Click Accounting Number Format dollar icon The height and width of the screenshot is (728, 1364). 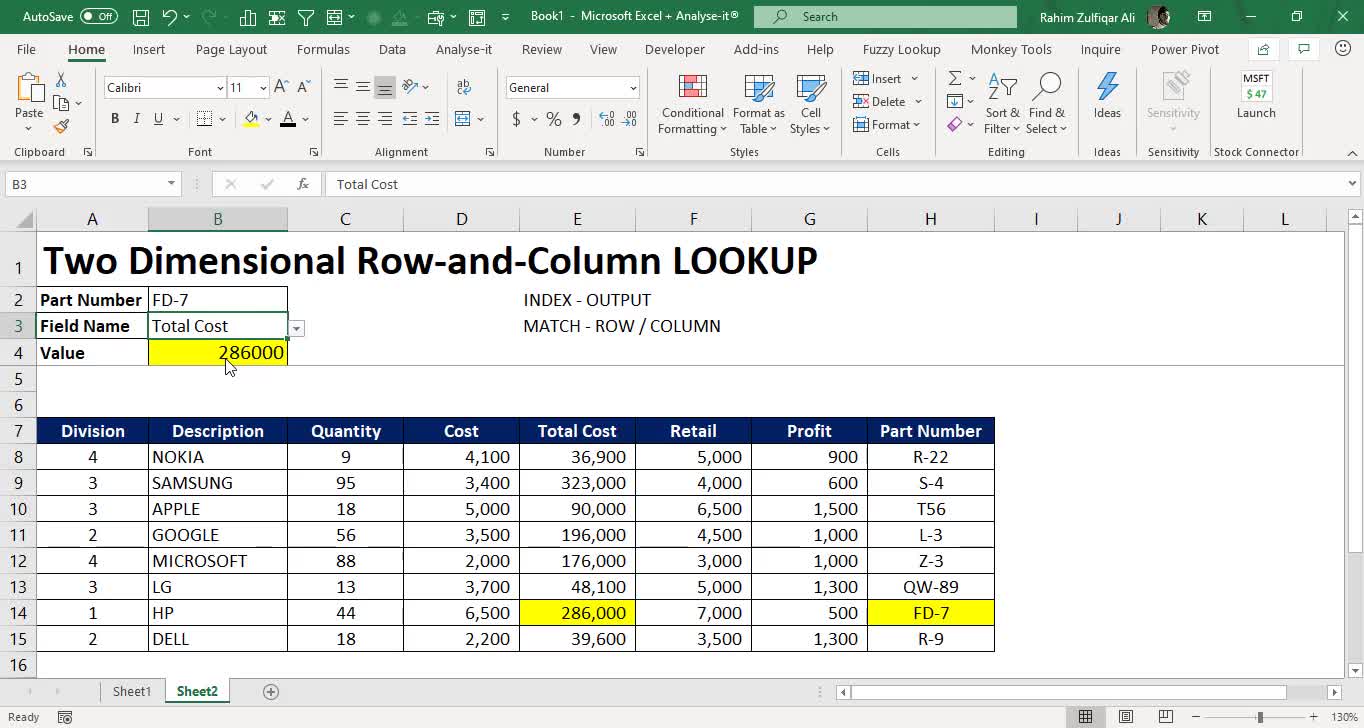coord(516,119)
